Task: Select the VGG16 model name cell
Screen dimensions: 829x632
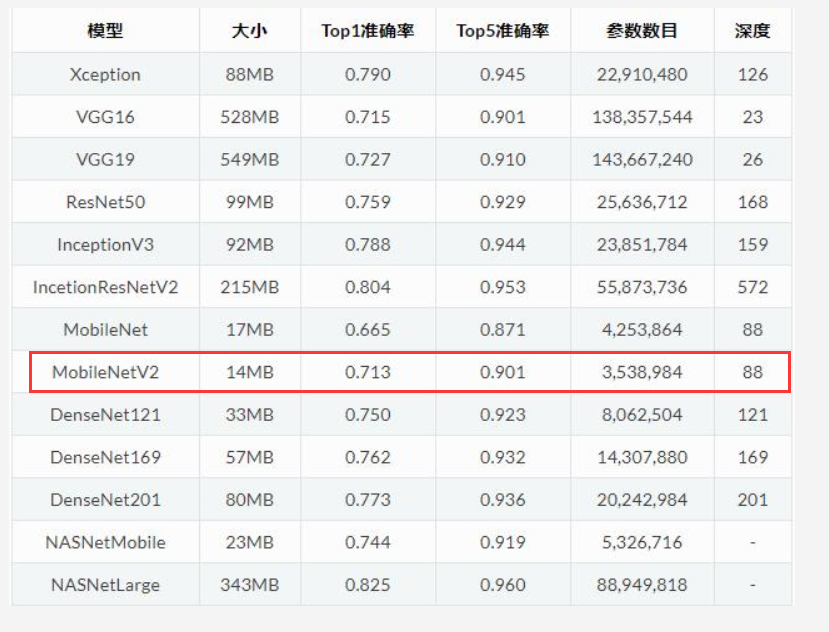Action: tap(105, 117)
